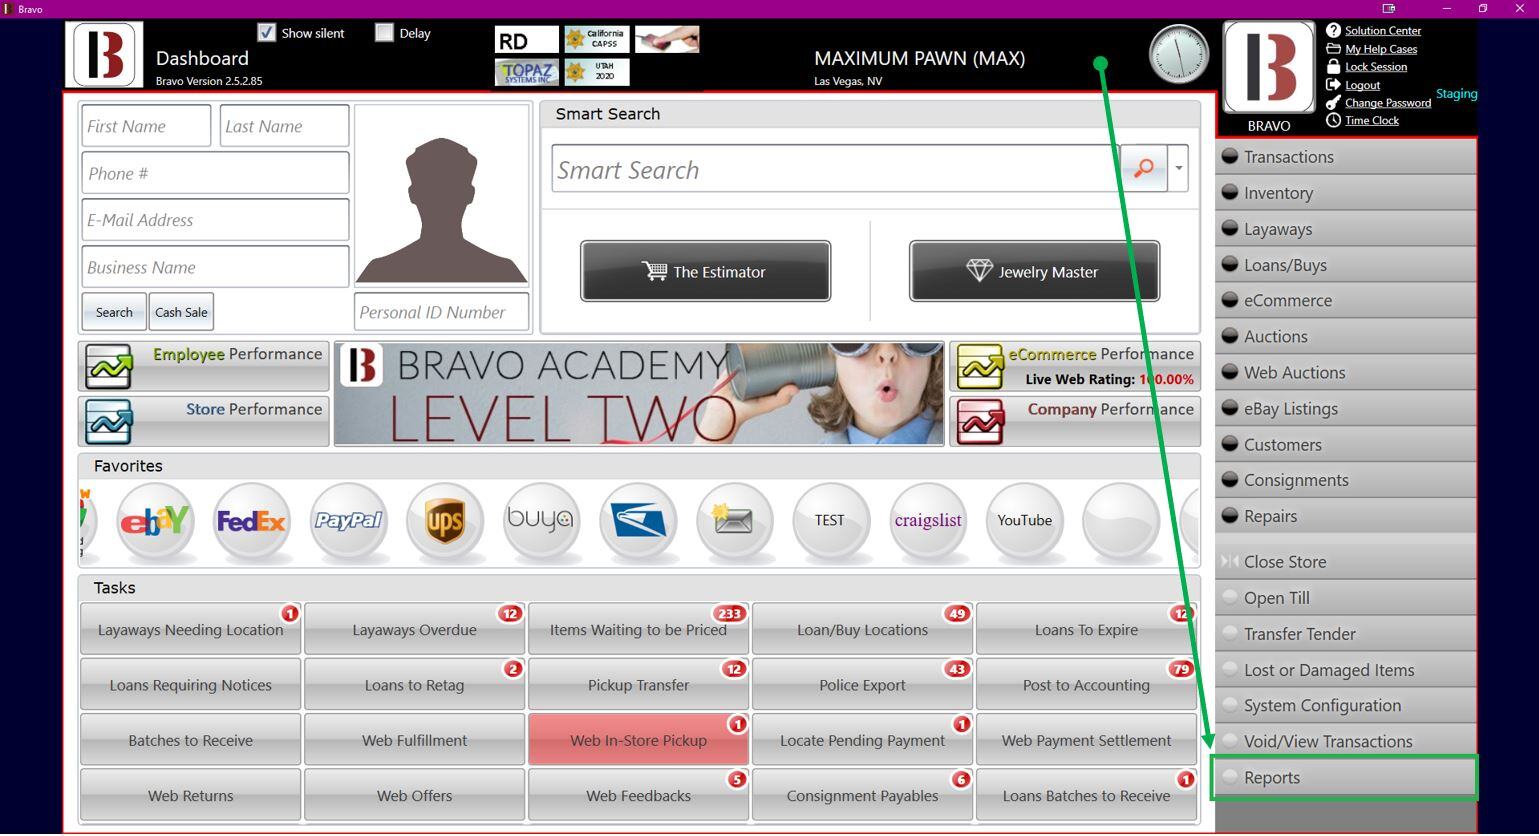Screen dimensions: 1539x836
Task: Click the Cash Sale button
Action: click(181, 312)
